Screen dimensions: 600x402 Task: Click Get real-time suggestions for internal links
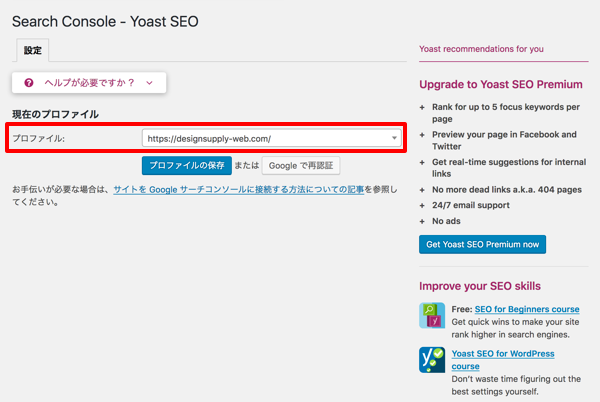point(509,168)
